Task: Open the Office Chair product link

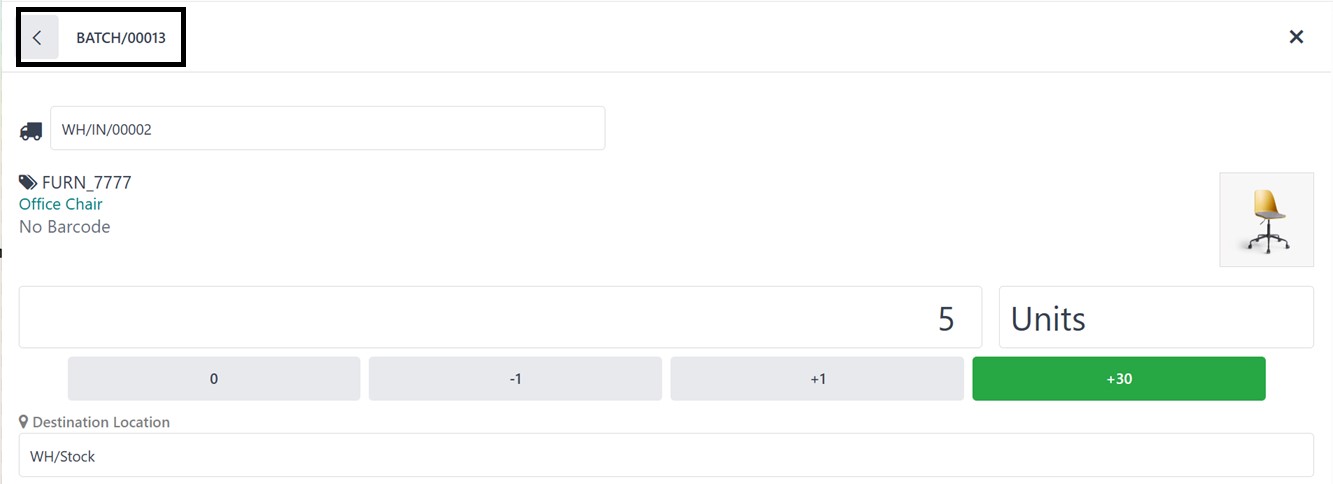Action: pyautogui.click(x=61, y=204)
